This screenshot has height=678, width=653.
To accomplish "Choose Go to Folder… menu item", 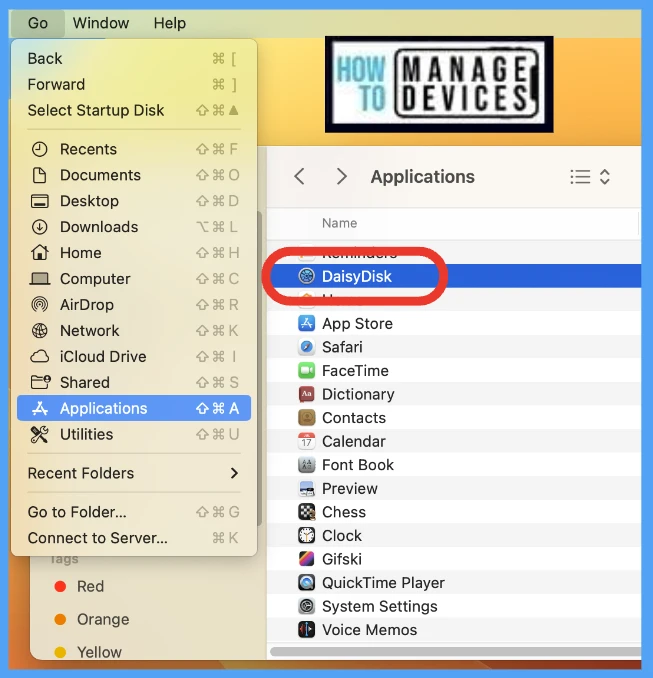I will (x=134, y=512).
